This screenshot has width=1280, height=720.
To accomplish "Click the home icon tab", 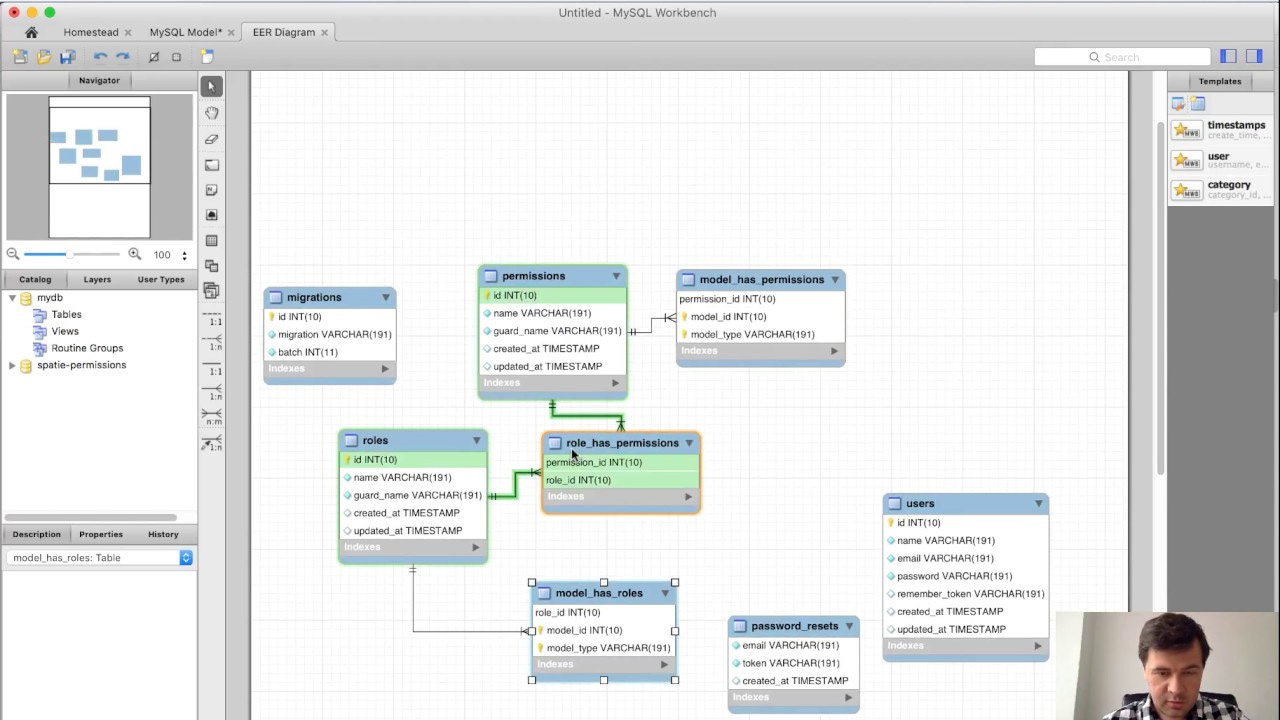I will pos(31,32).
